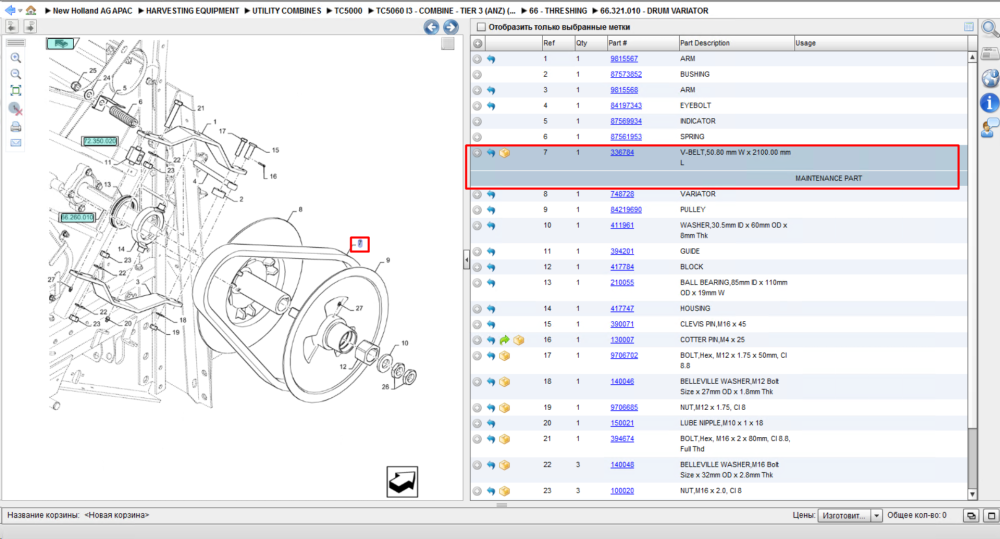This screenshot has height=539, width=1000.
Task: Open part number 84219690 link
Action: click(x=626, y=210)
